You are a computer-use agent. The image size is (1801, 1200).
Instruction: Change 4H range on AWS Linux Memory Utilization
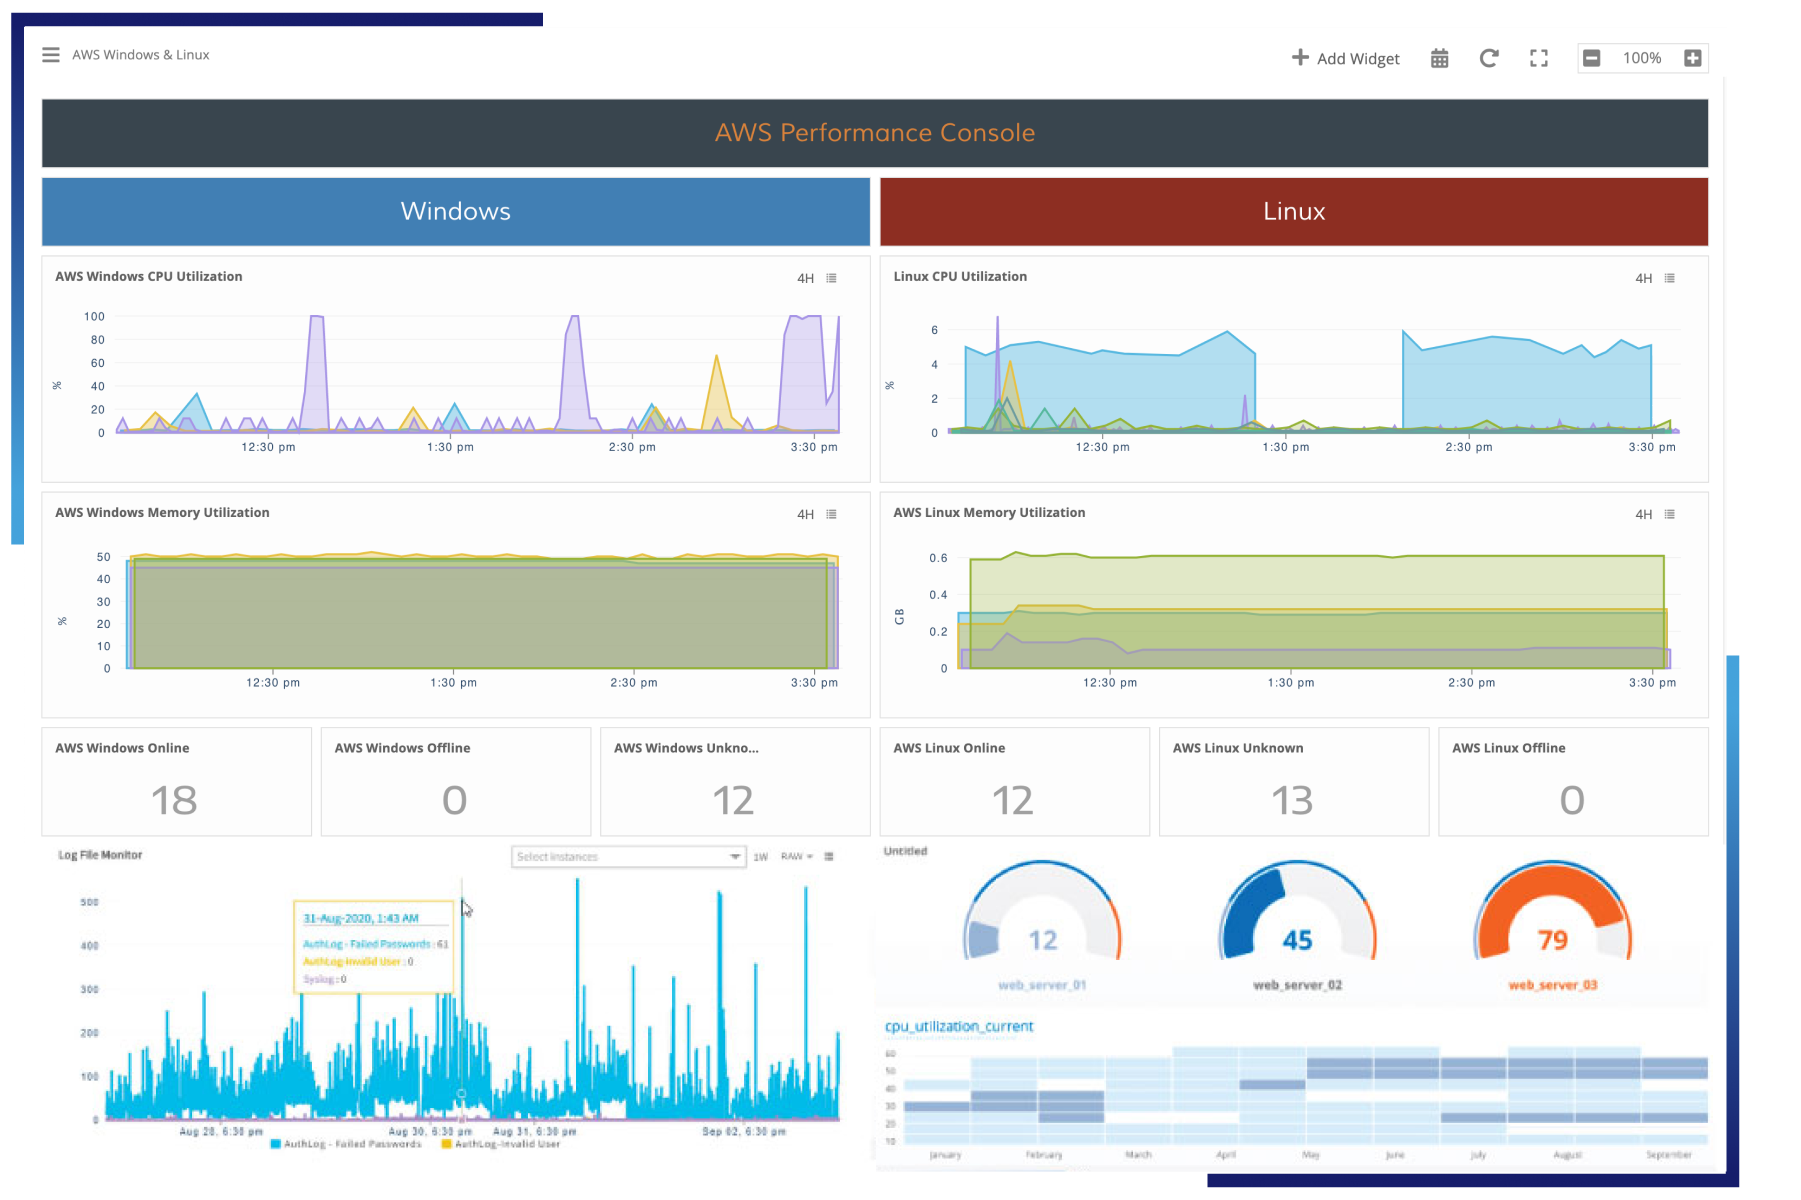click(x=1643, y=514)
